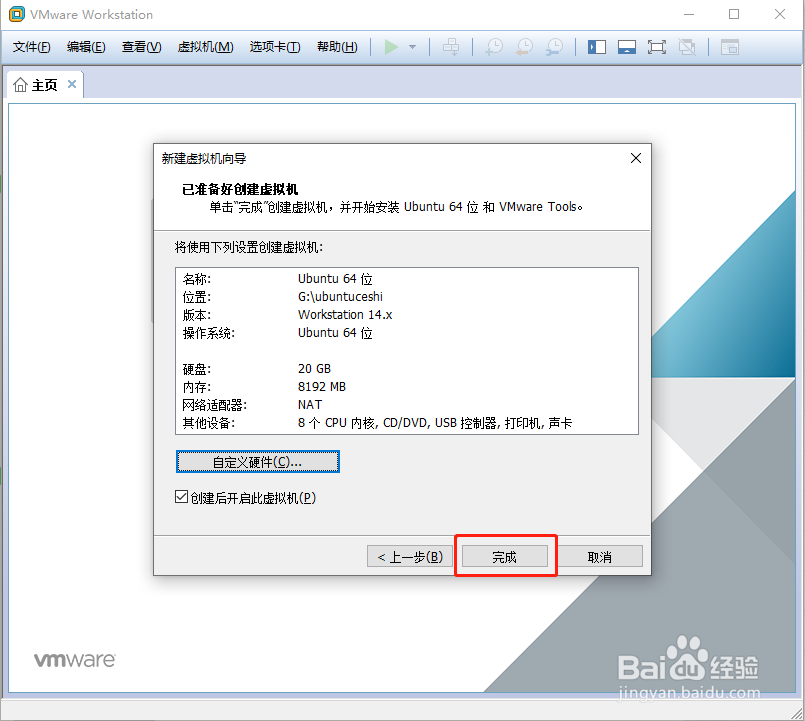Toggle 创建后开启此虚拟机 checkbox
This screenshot has width=805, height=721.
(181, 497)
